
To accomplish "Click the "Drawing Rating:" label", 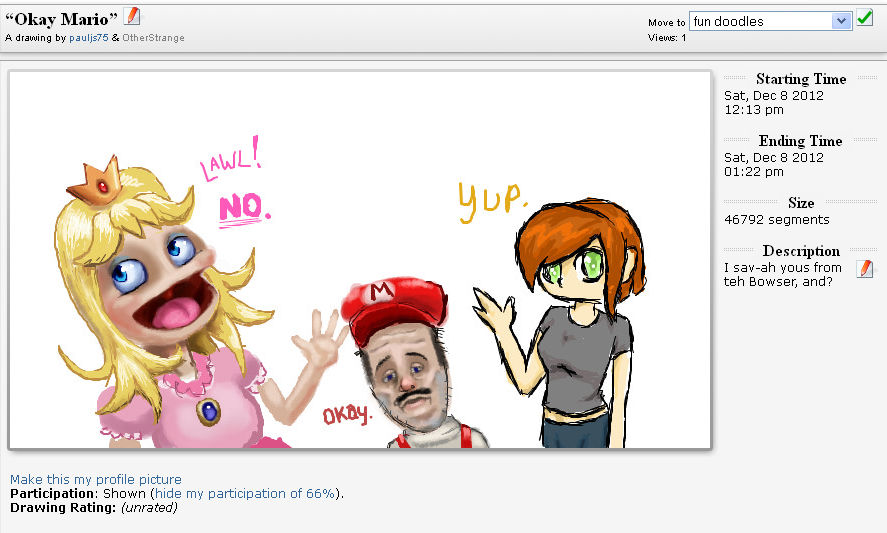I will point(63,508).
